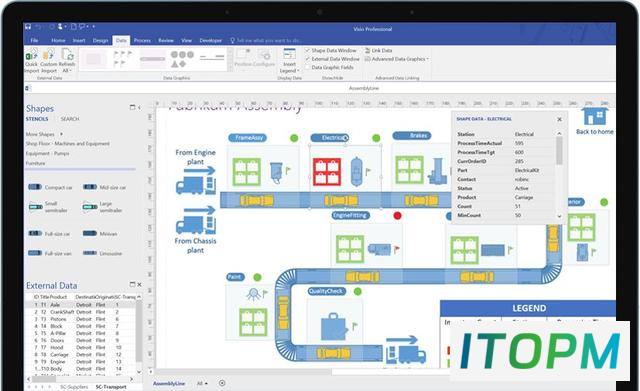Click the Back to home icon
The width and height of the screenshot is (640, 391).
tap(594, 116)
